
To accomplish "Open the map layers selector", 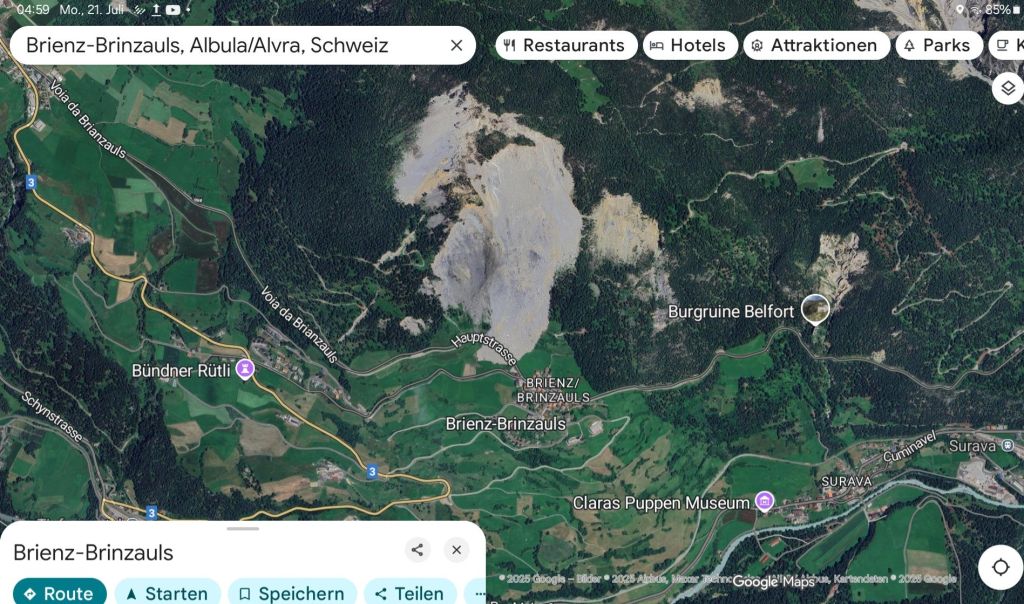I will click(x=1008, y=87).
